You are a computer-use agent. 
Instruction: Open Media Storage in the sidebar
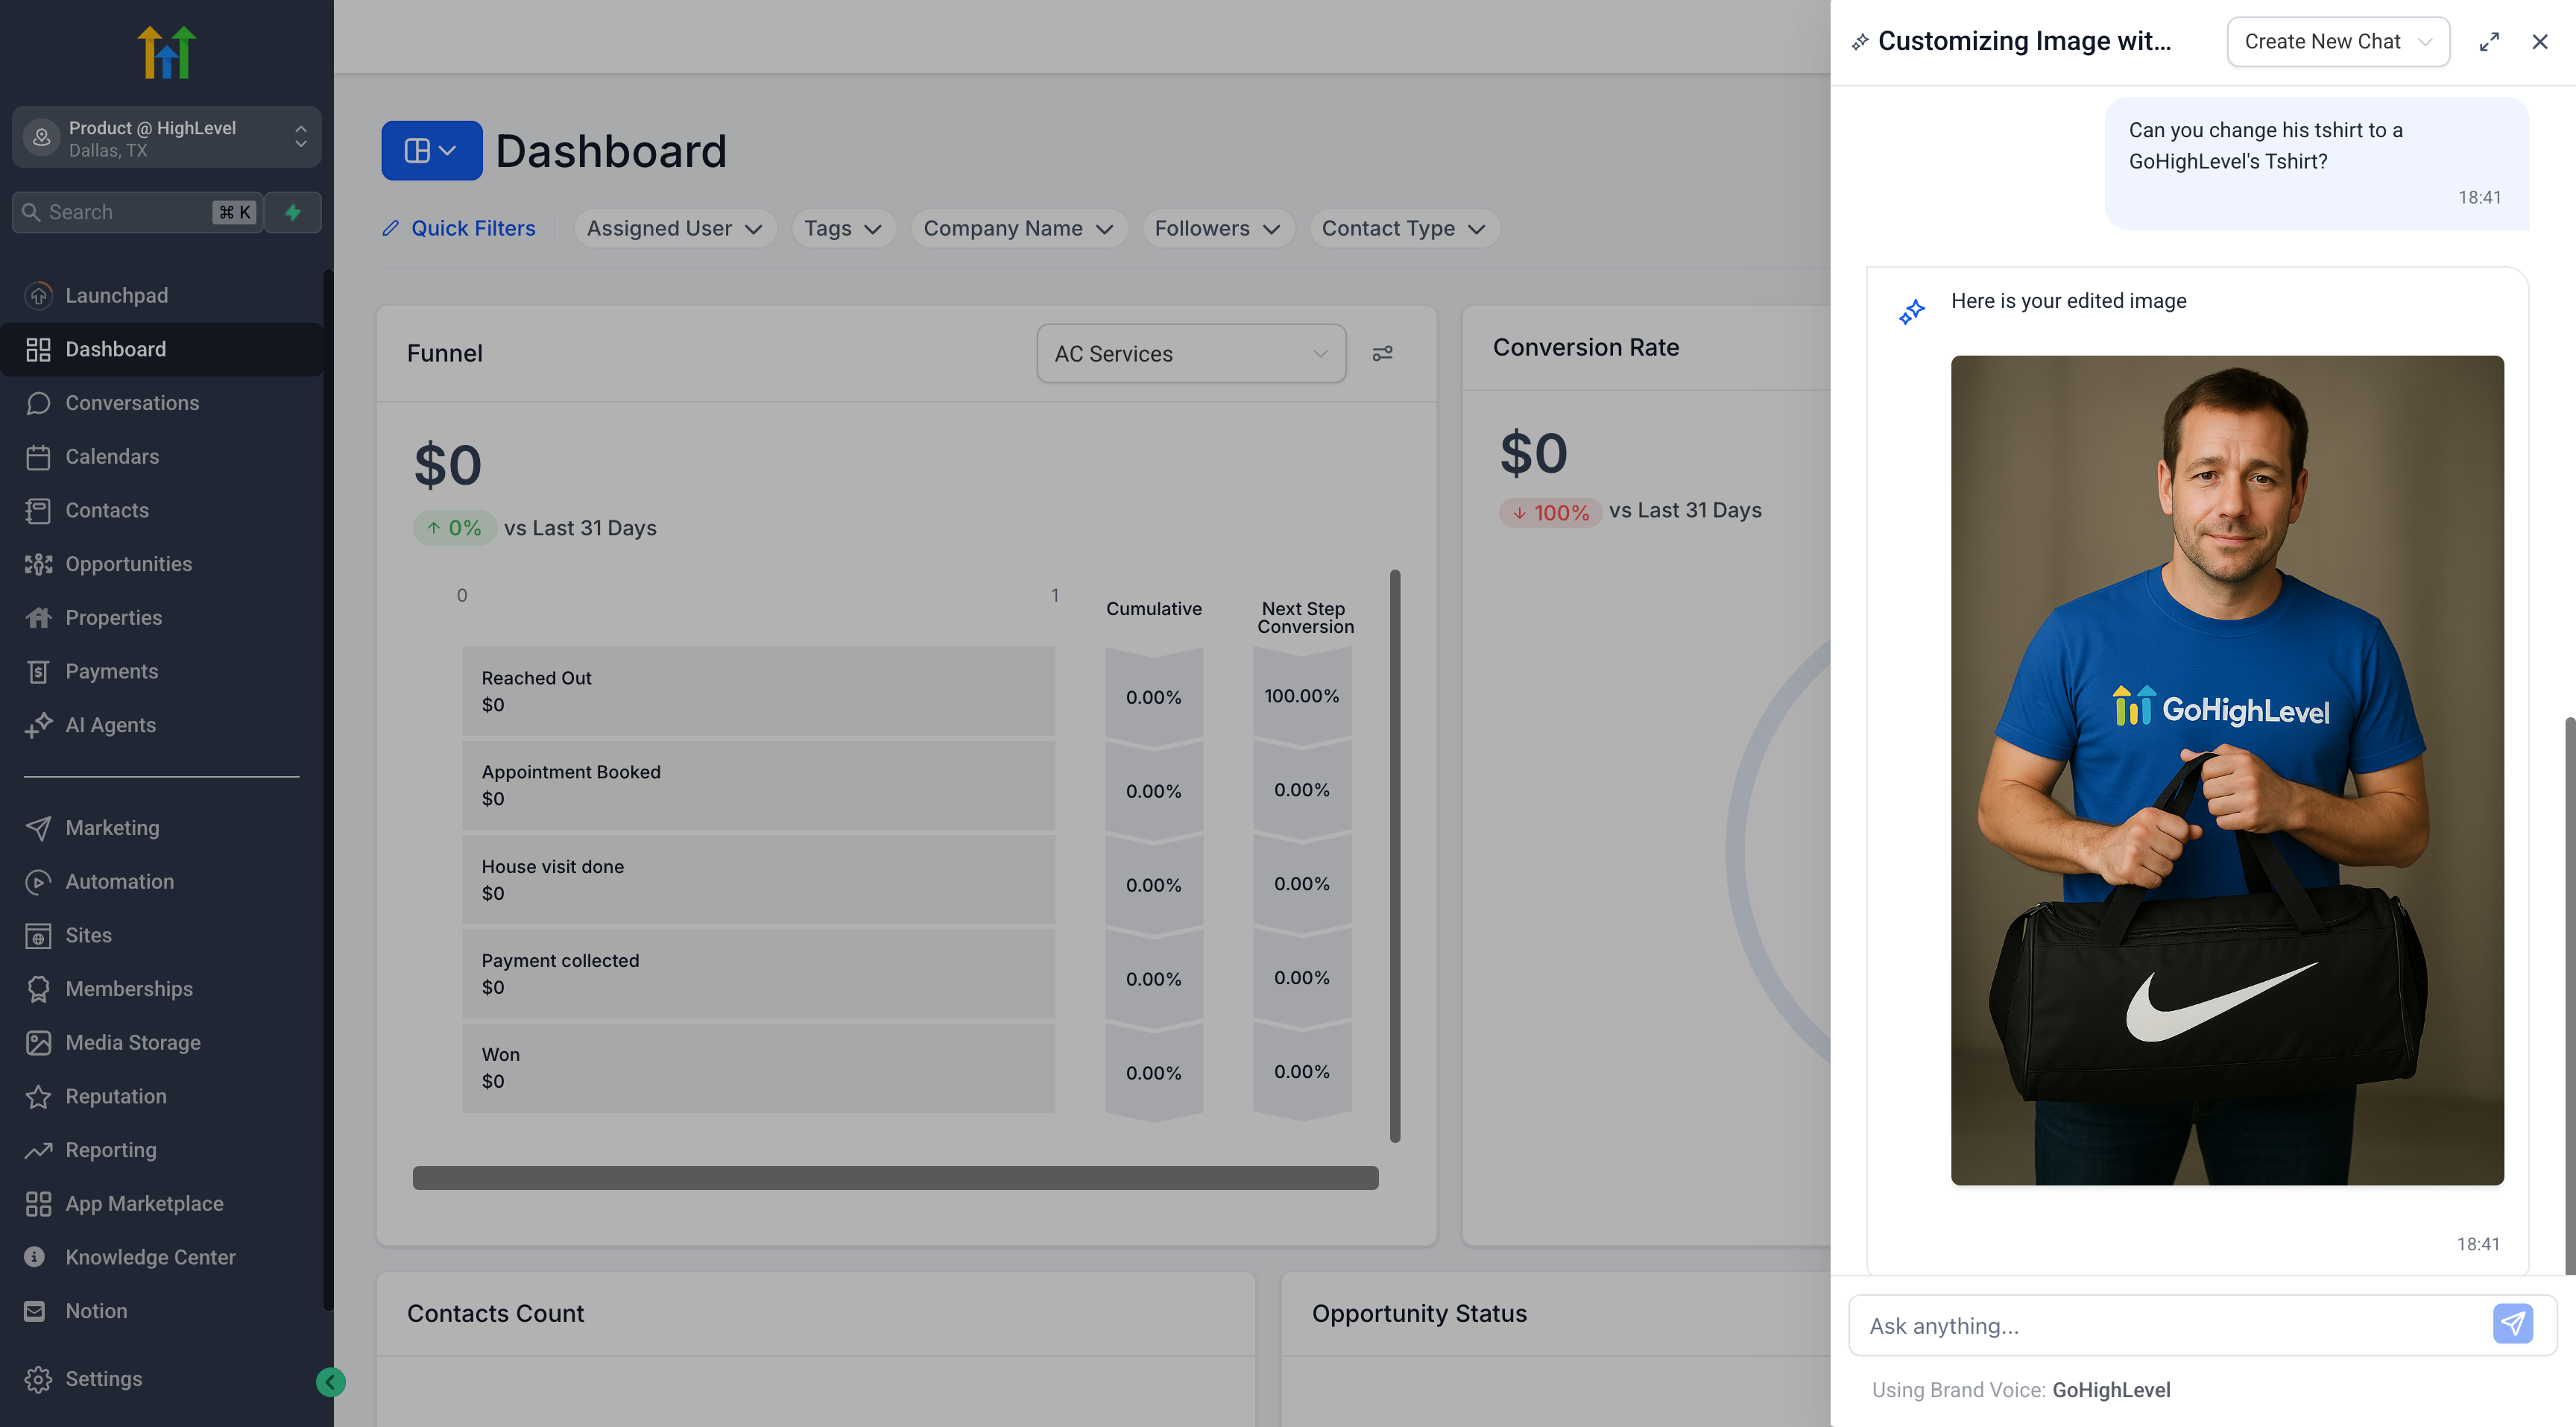coord(132,1042)
